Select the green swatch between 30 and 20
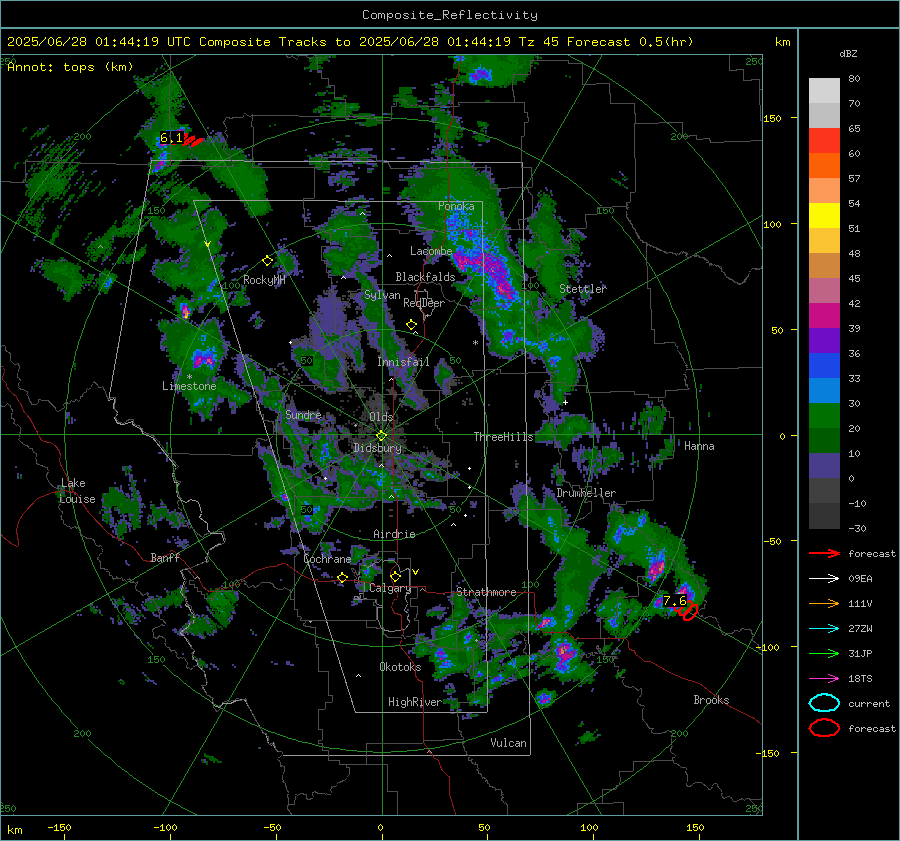The width and height of the screenshot is (900, 841). tap(824, 416)
